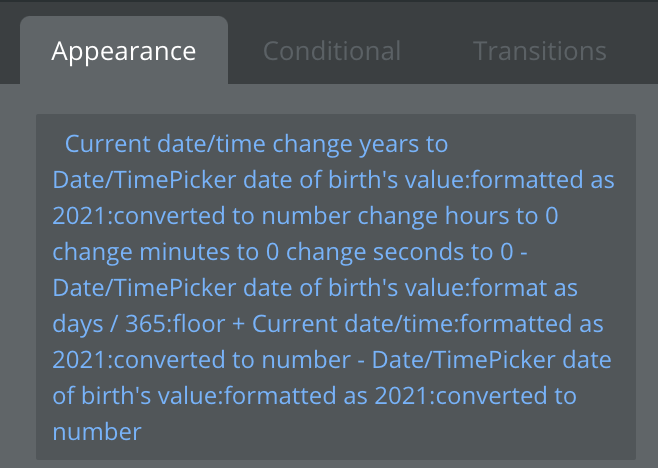The height and width of the screenshot is (468, 658).
Task: Click the final word 'number' ending the expression
Action: click(98, 432)
